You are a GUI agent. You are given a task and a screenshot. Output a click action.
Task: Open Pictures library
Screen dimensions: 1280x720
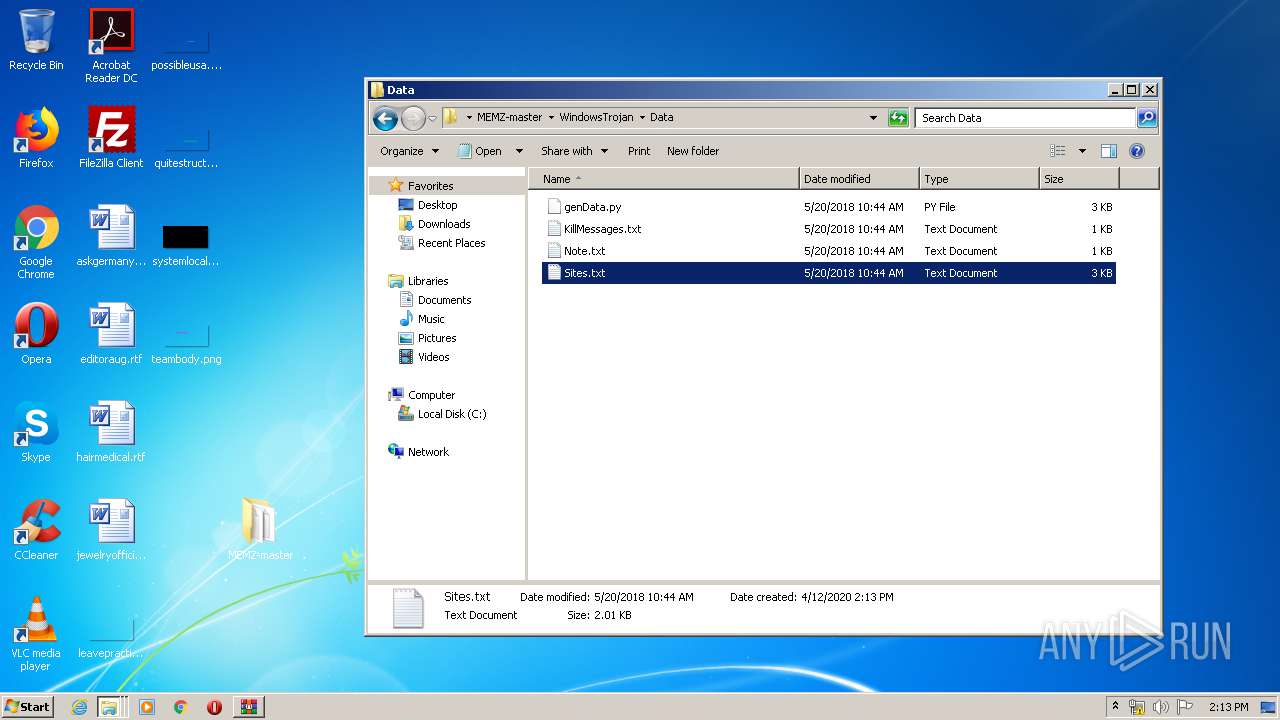point(437,338)
